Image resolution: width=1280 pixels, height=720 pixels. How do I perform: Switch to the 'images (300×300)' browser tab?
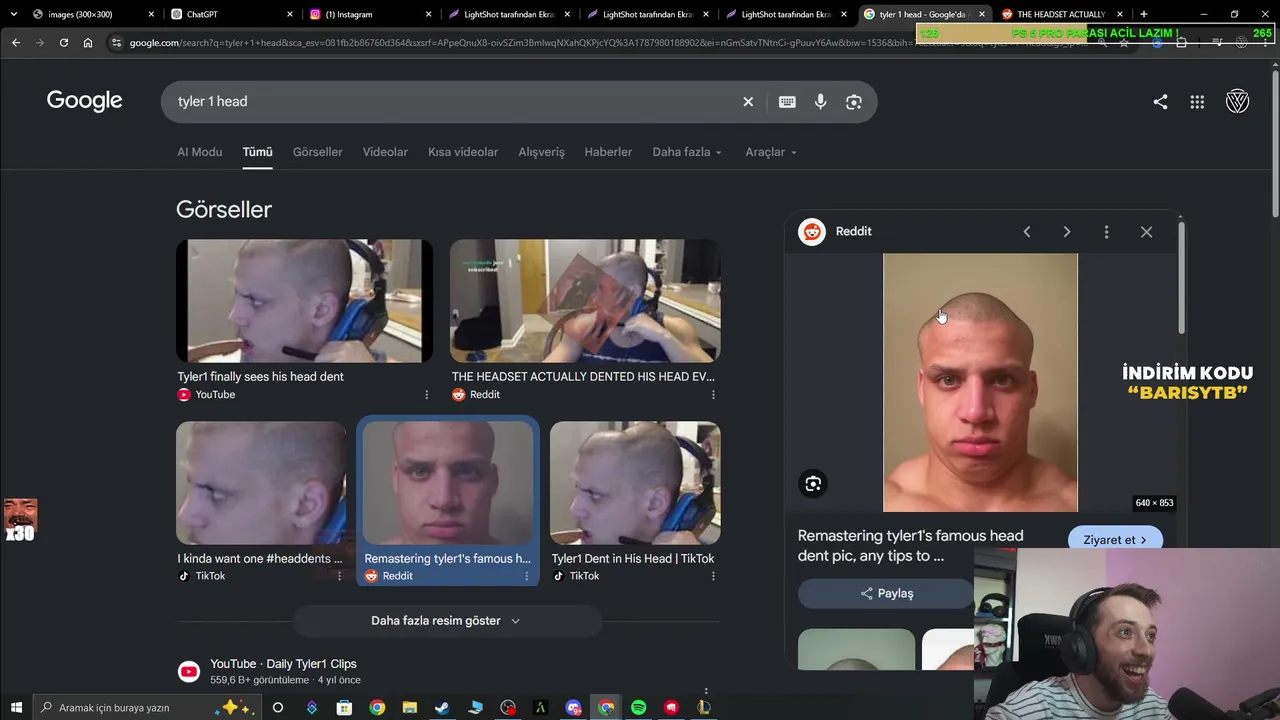[x=92, y=14]
